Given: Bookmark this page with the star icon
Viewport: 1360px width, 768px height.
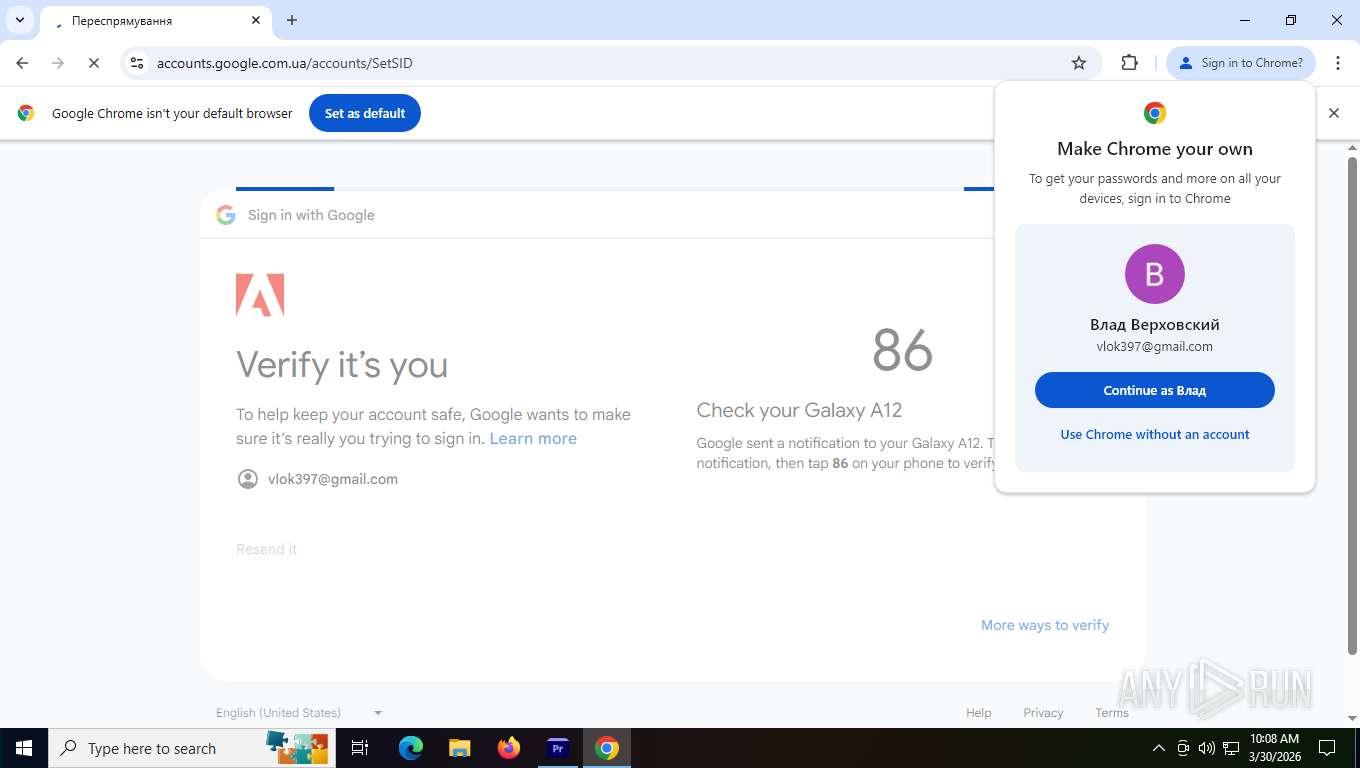Looking at the screenshot, I should (1079, 63).
